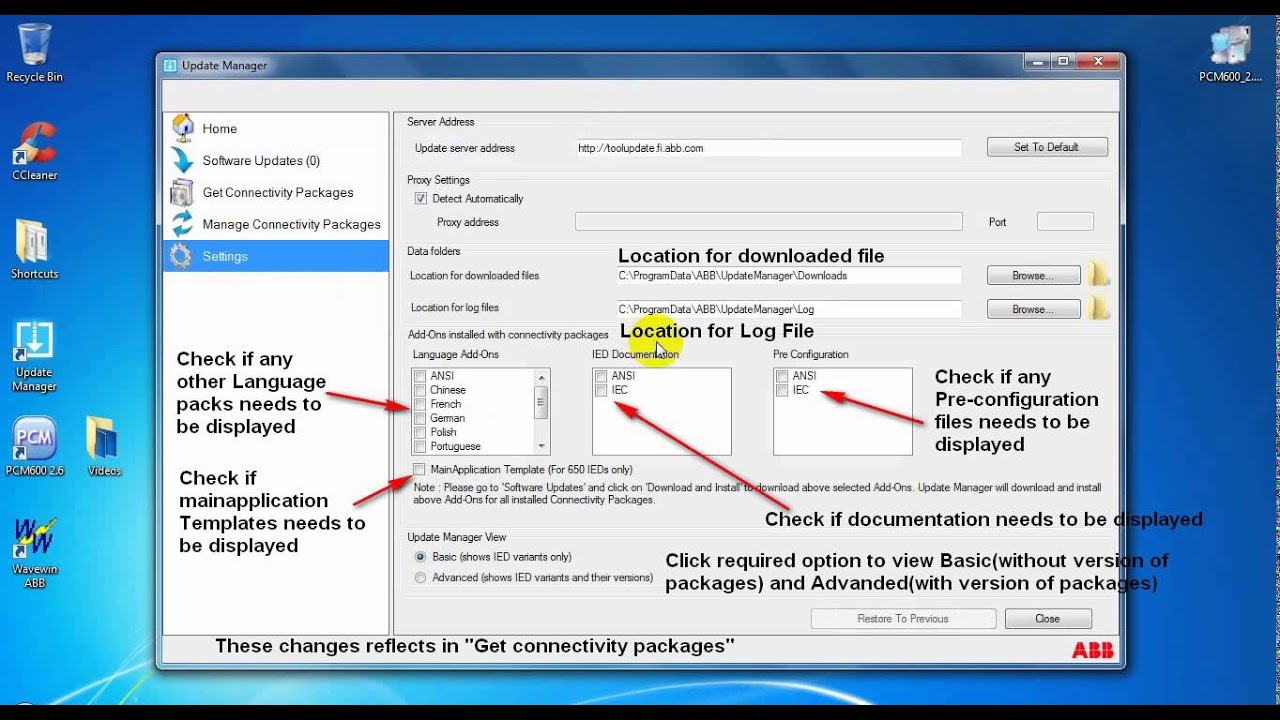Click the Update Manager title bar icon
Image resolution: width=1280 pixels, height=720 pixels.
tap(170, 65)
